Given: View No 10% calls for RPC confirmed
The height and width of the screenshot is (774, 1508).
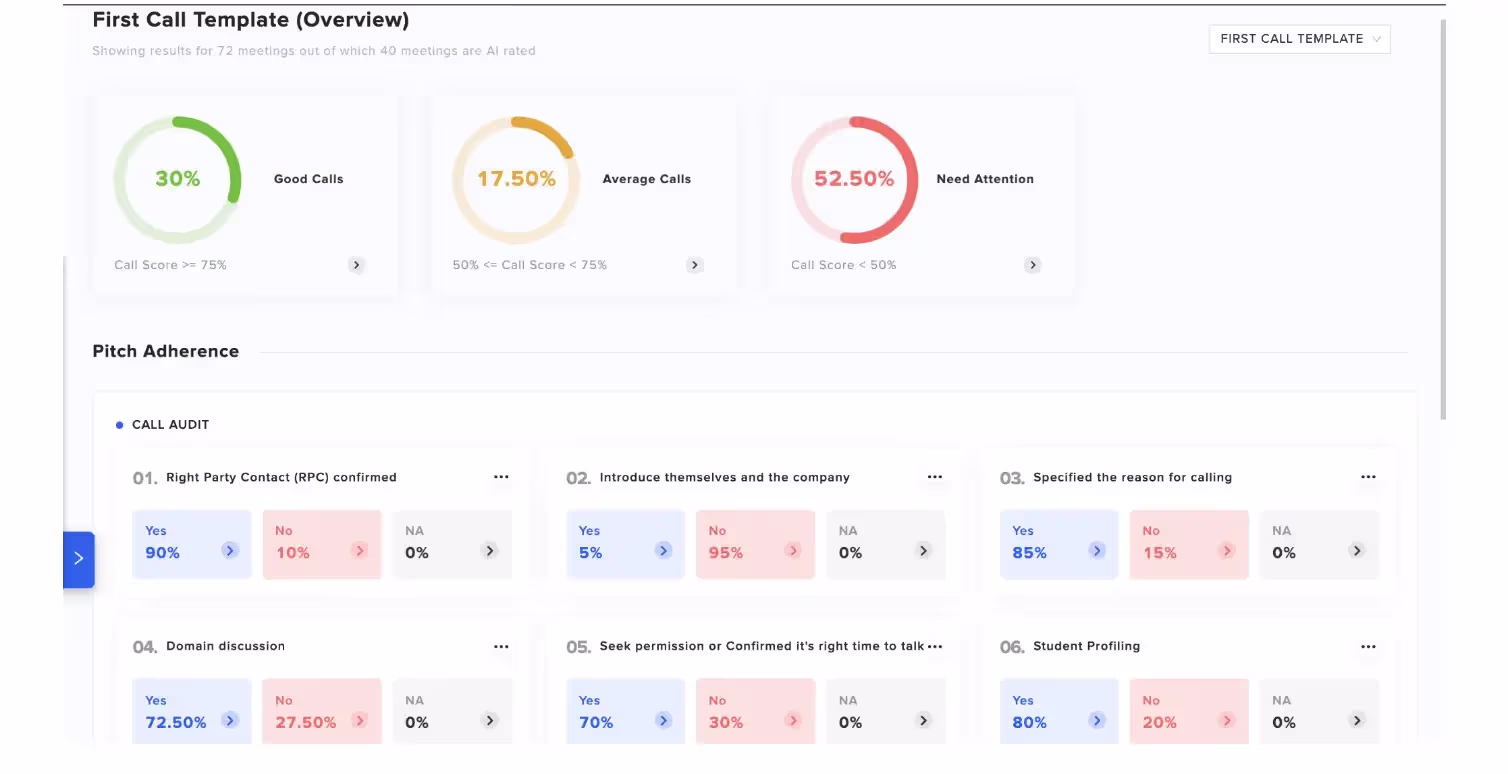Looking at the screenshot, I should pyautogui.click(x=322, y=544).
